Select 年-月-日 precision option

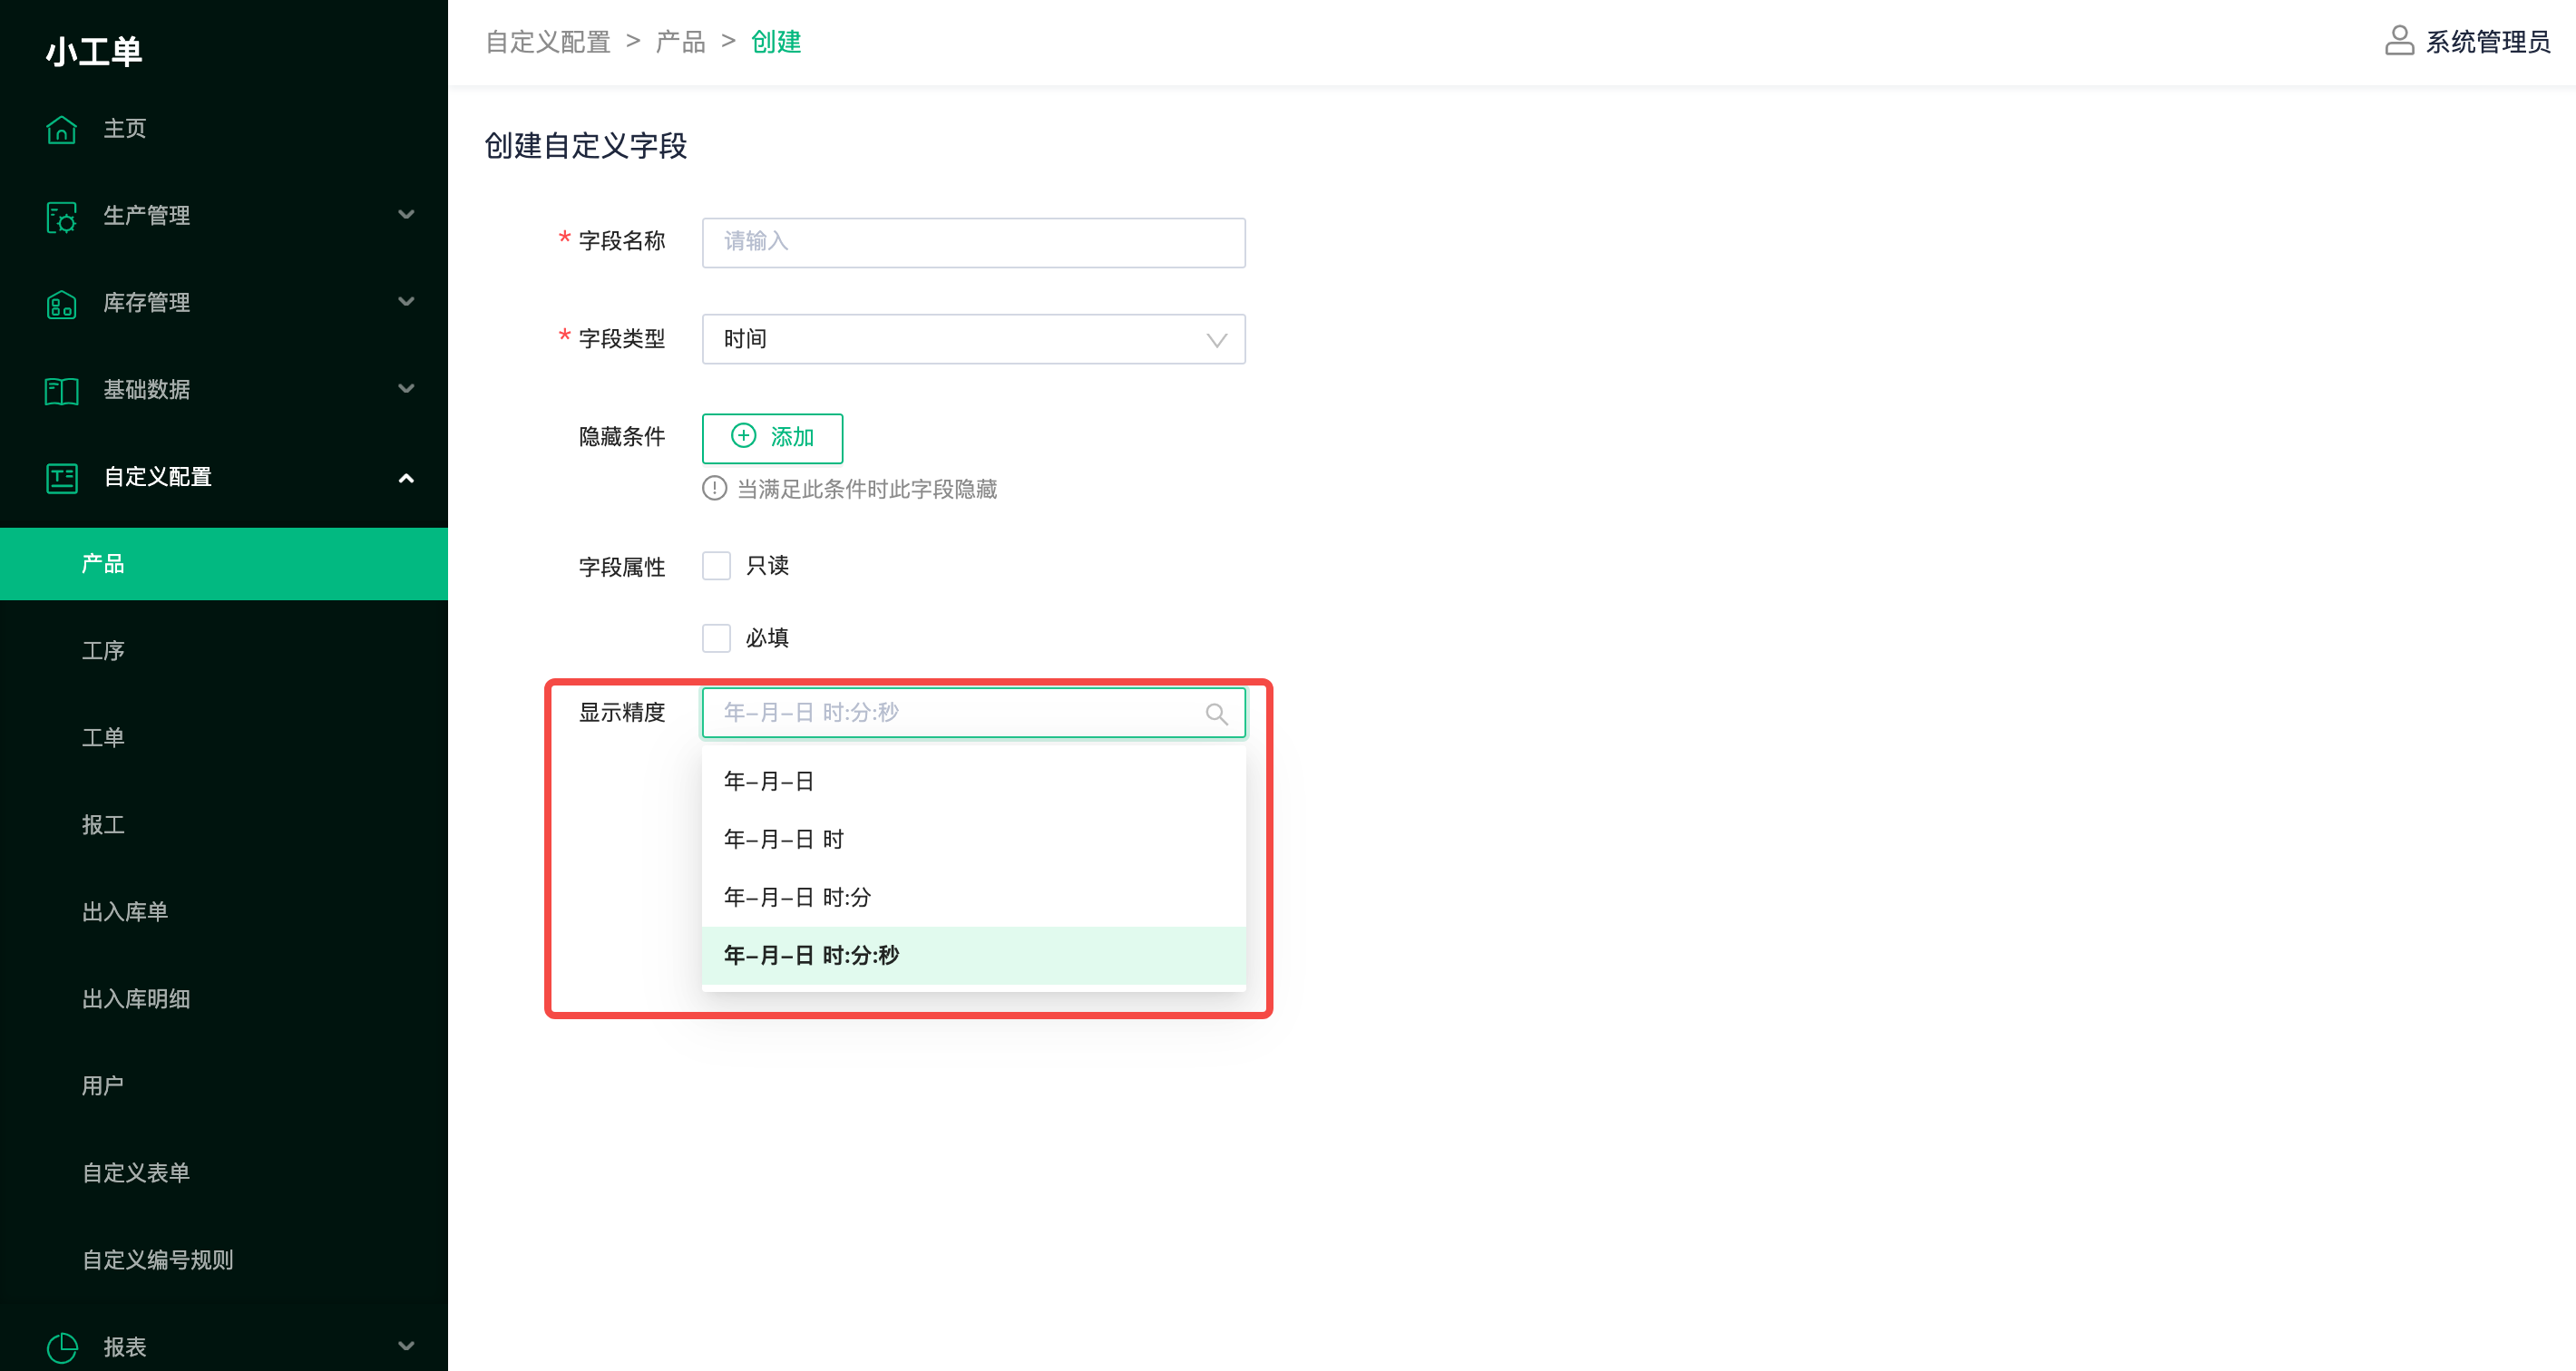coord(973,781)
